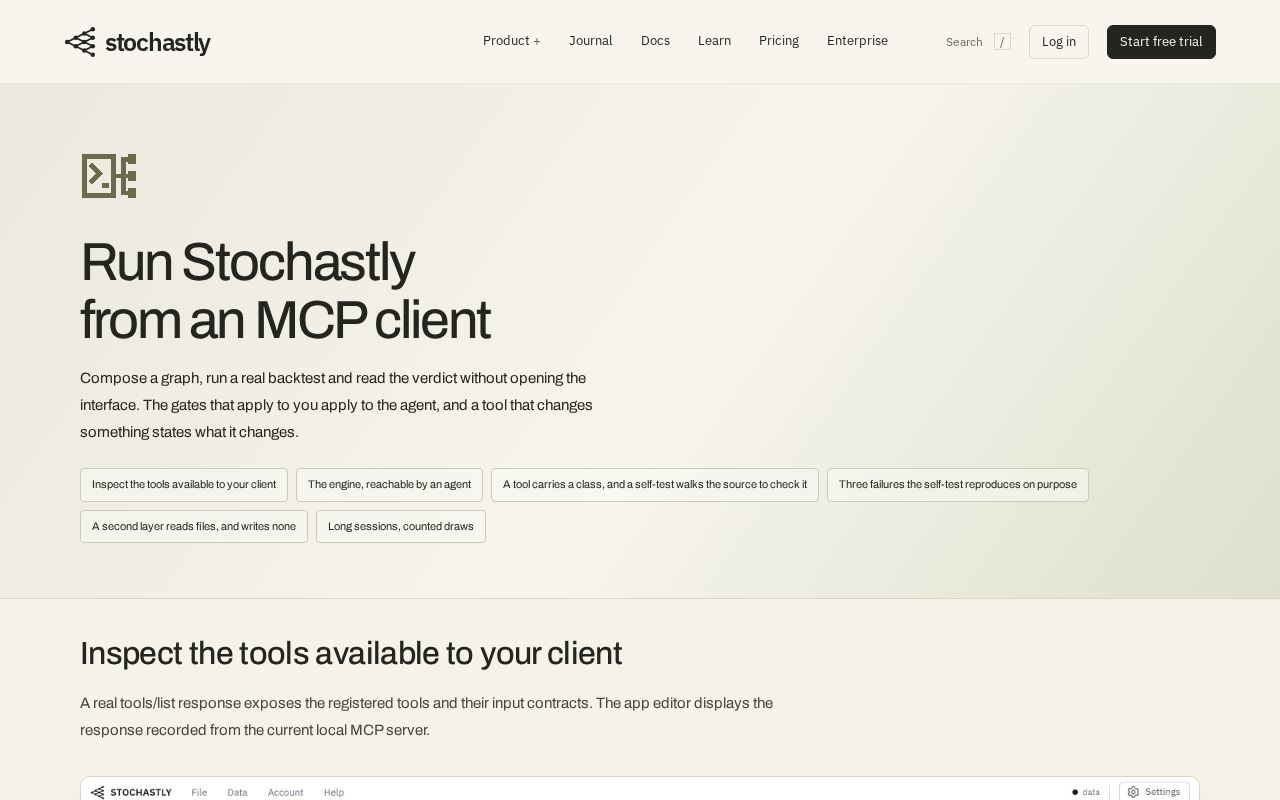
Task: Click the 'Inspect the tools available to your client' heading
Action: 351,653
